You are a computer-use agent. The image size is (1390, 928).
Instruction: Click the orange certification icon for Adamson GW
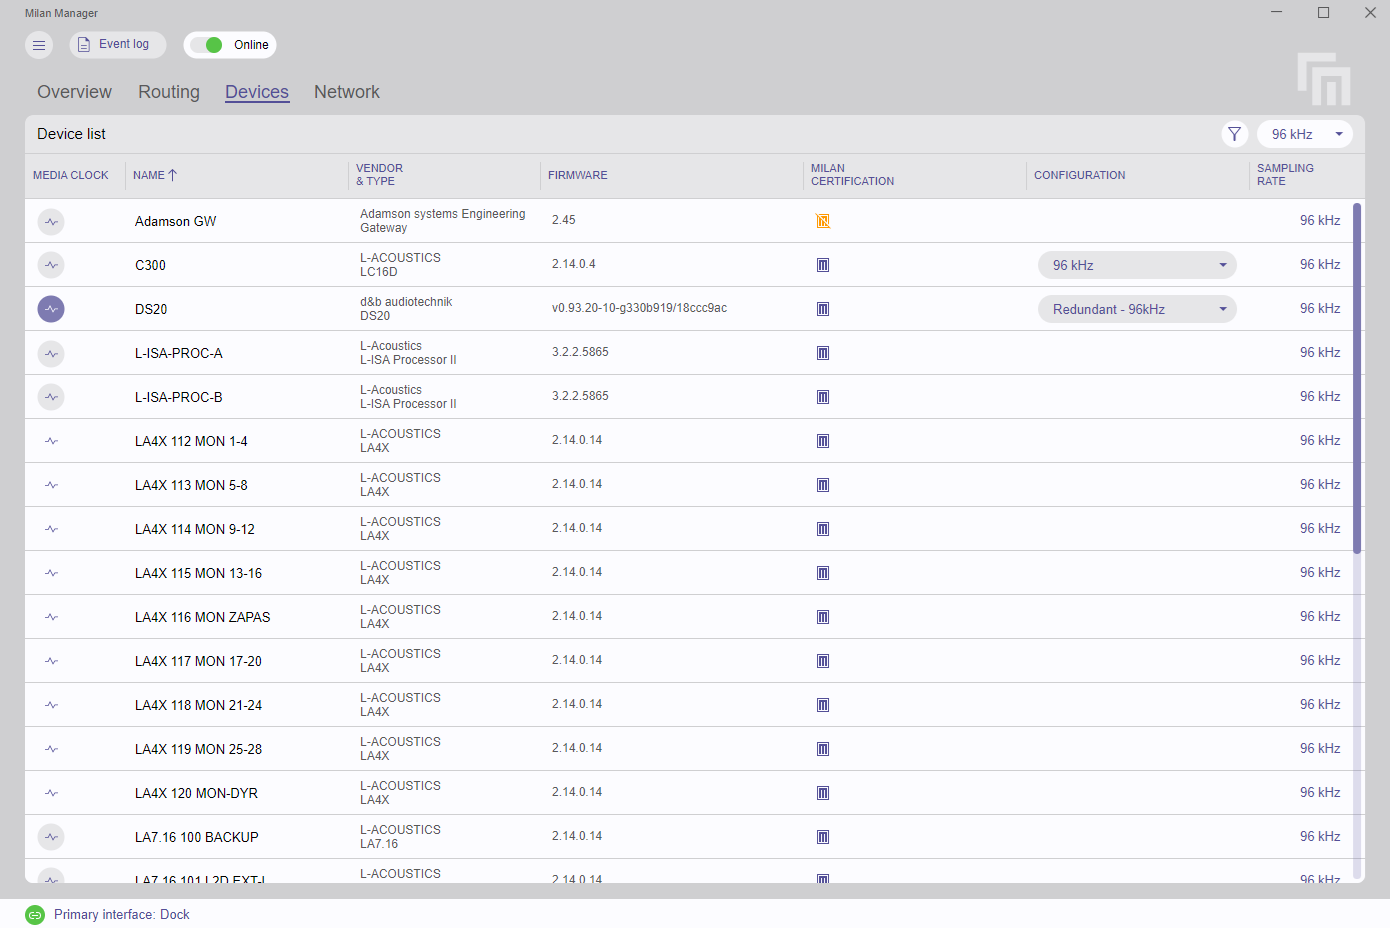click(x=823, y=221)
